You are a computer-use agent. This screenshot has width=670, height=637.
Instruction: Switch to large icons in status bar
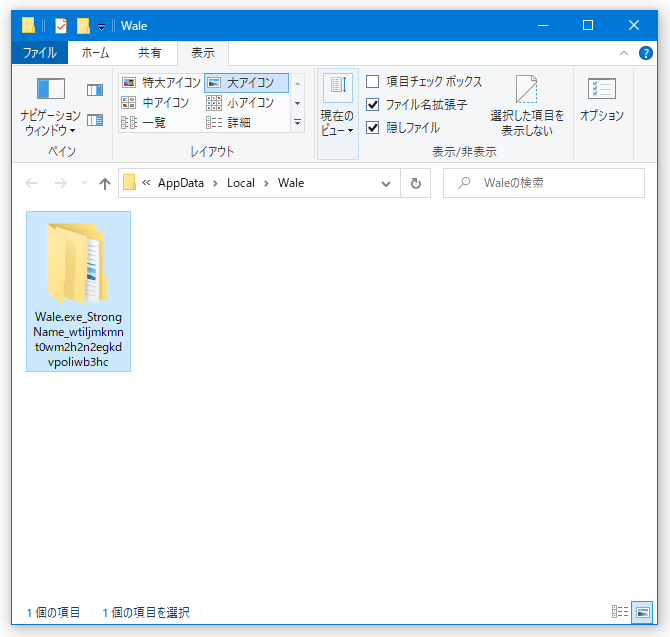[642, 612]
